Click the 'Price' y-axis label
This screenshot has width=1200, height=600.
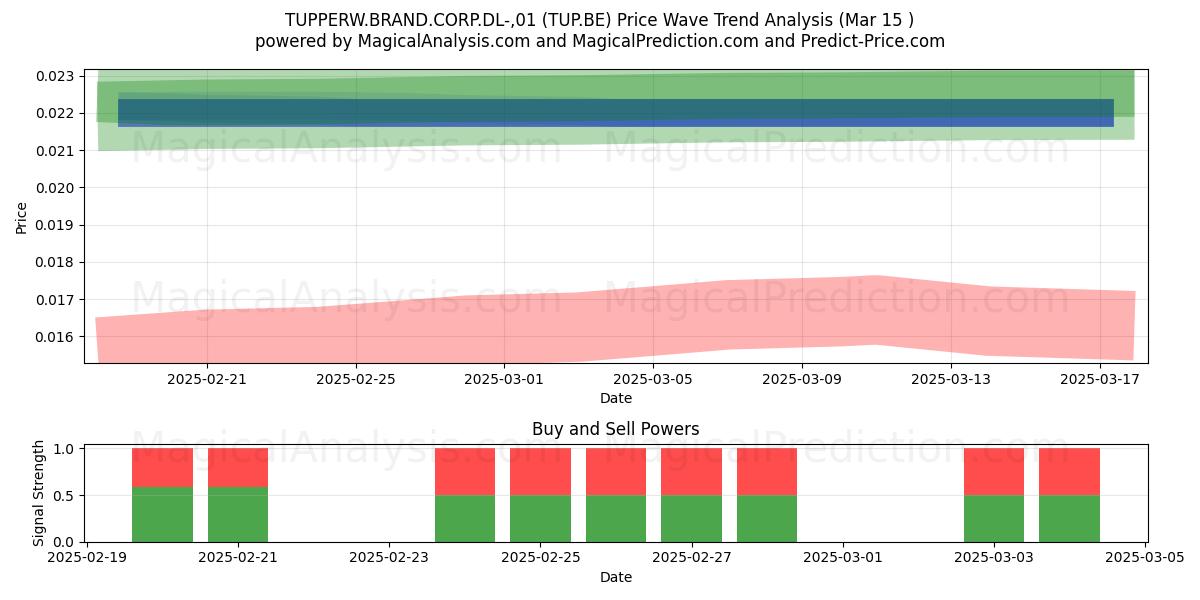(22, 217)
